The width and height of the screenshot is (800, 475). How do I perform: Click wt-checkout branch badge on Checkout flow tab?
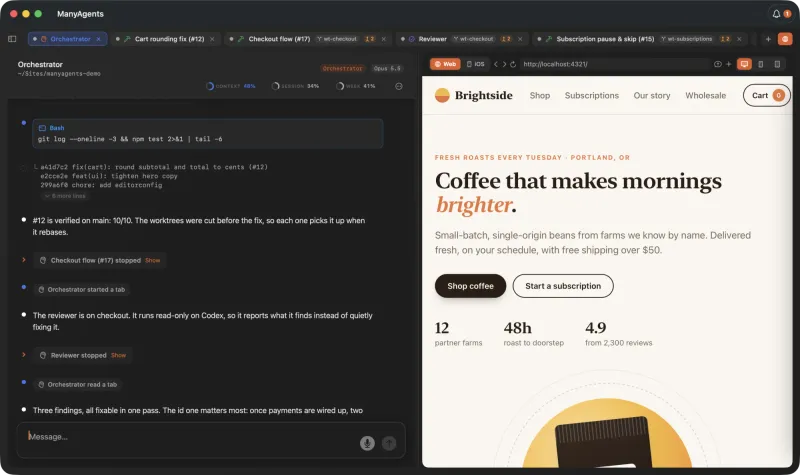coord(337,39)
